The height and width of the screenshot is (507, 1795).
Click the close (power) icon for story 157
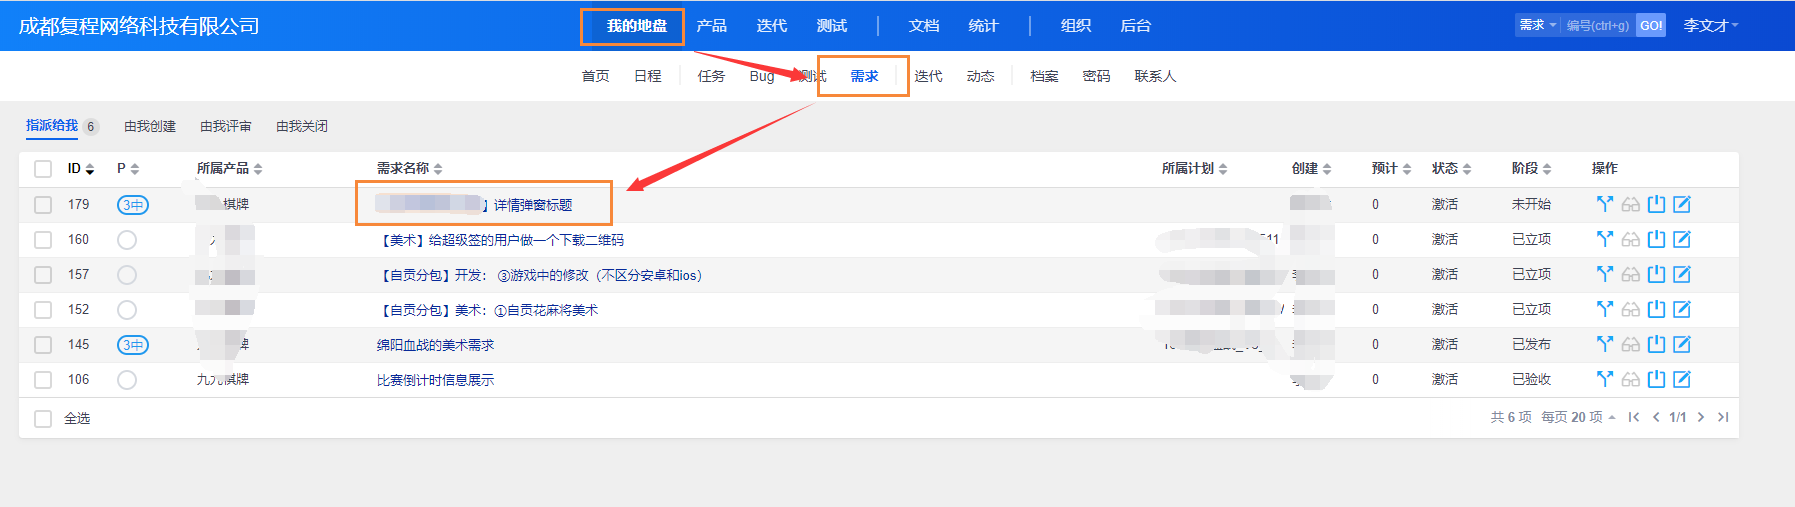tap(1657, 274)
